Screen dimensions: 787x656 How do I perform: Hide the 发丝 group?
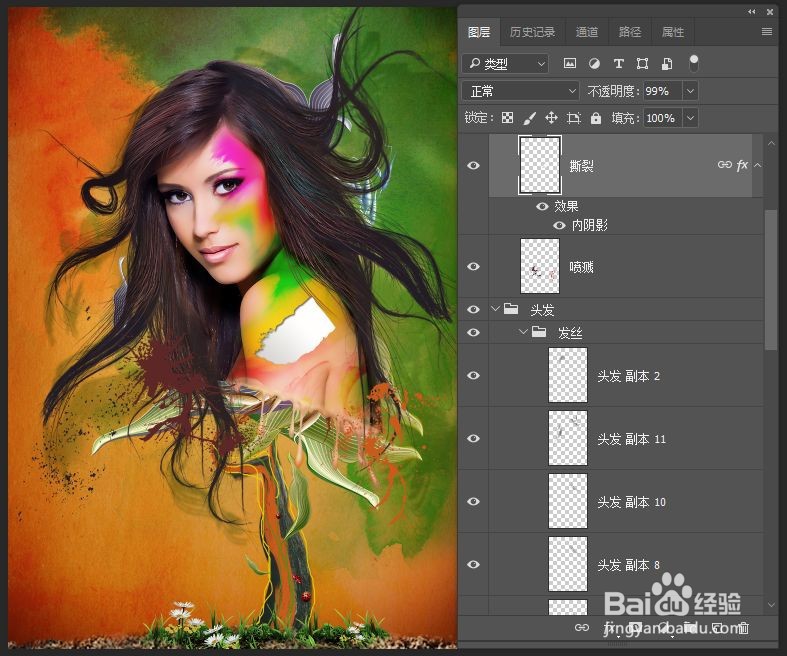pos(473,332)
